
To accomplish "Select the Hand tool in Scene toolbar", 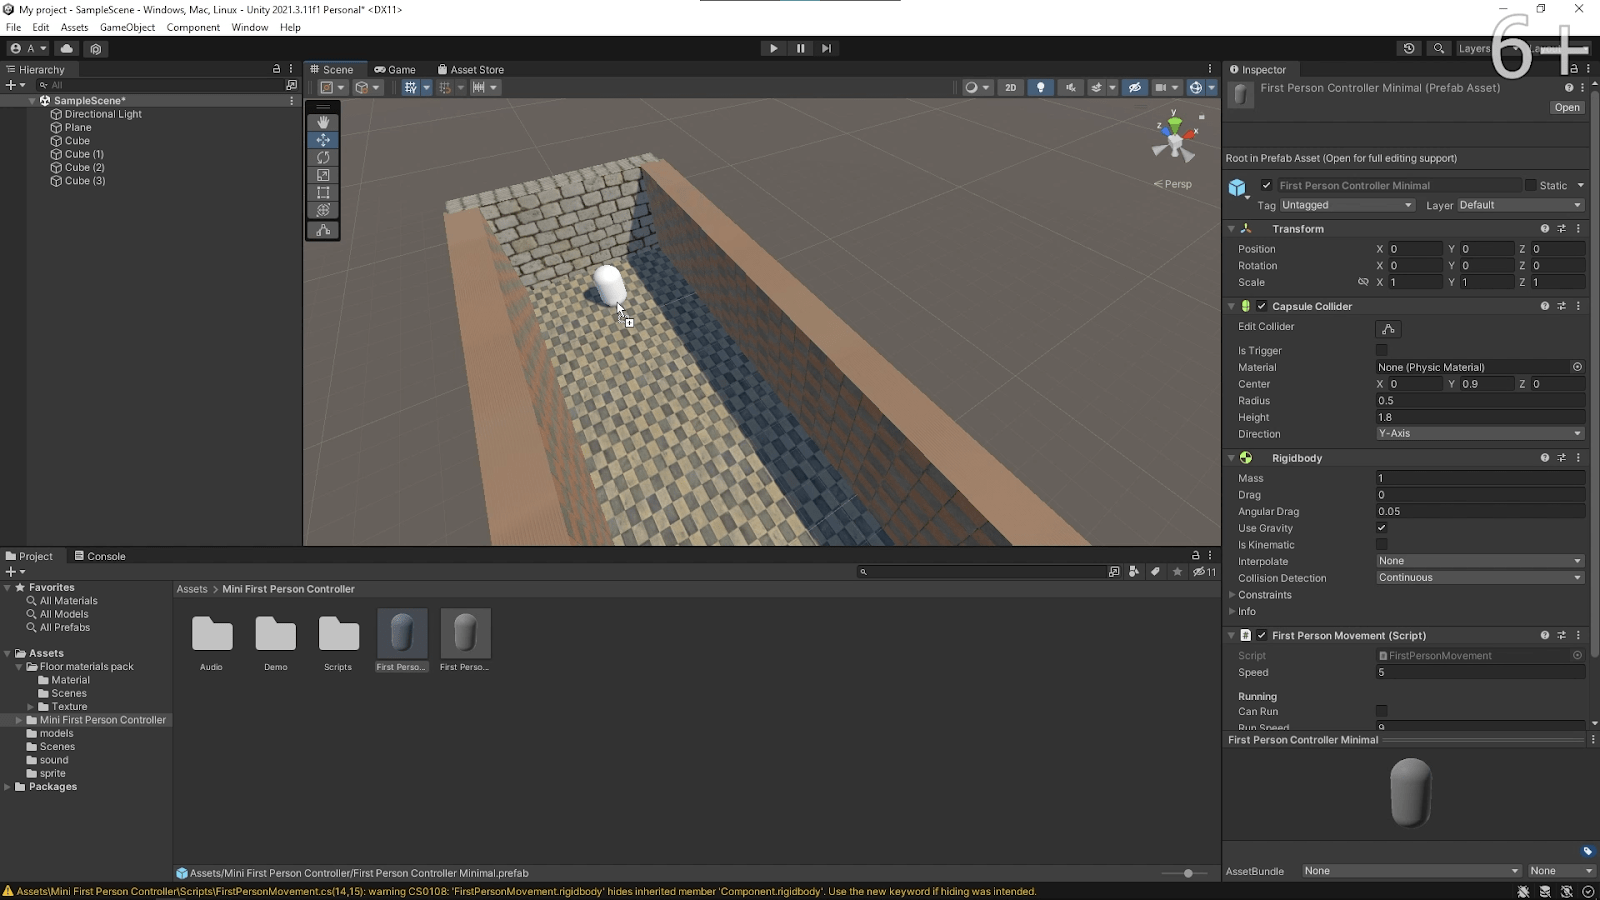I will pos(323,122).
